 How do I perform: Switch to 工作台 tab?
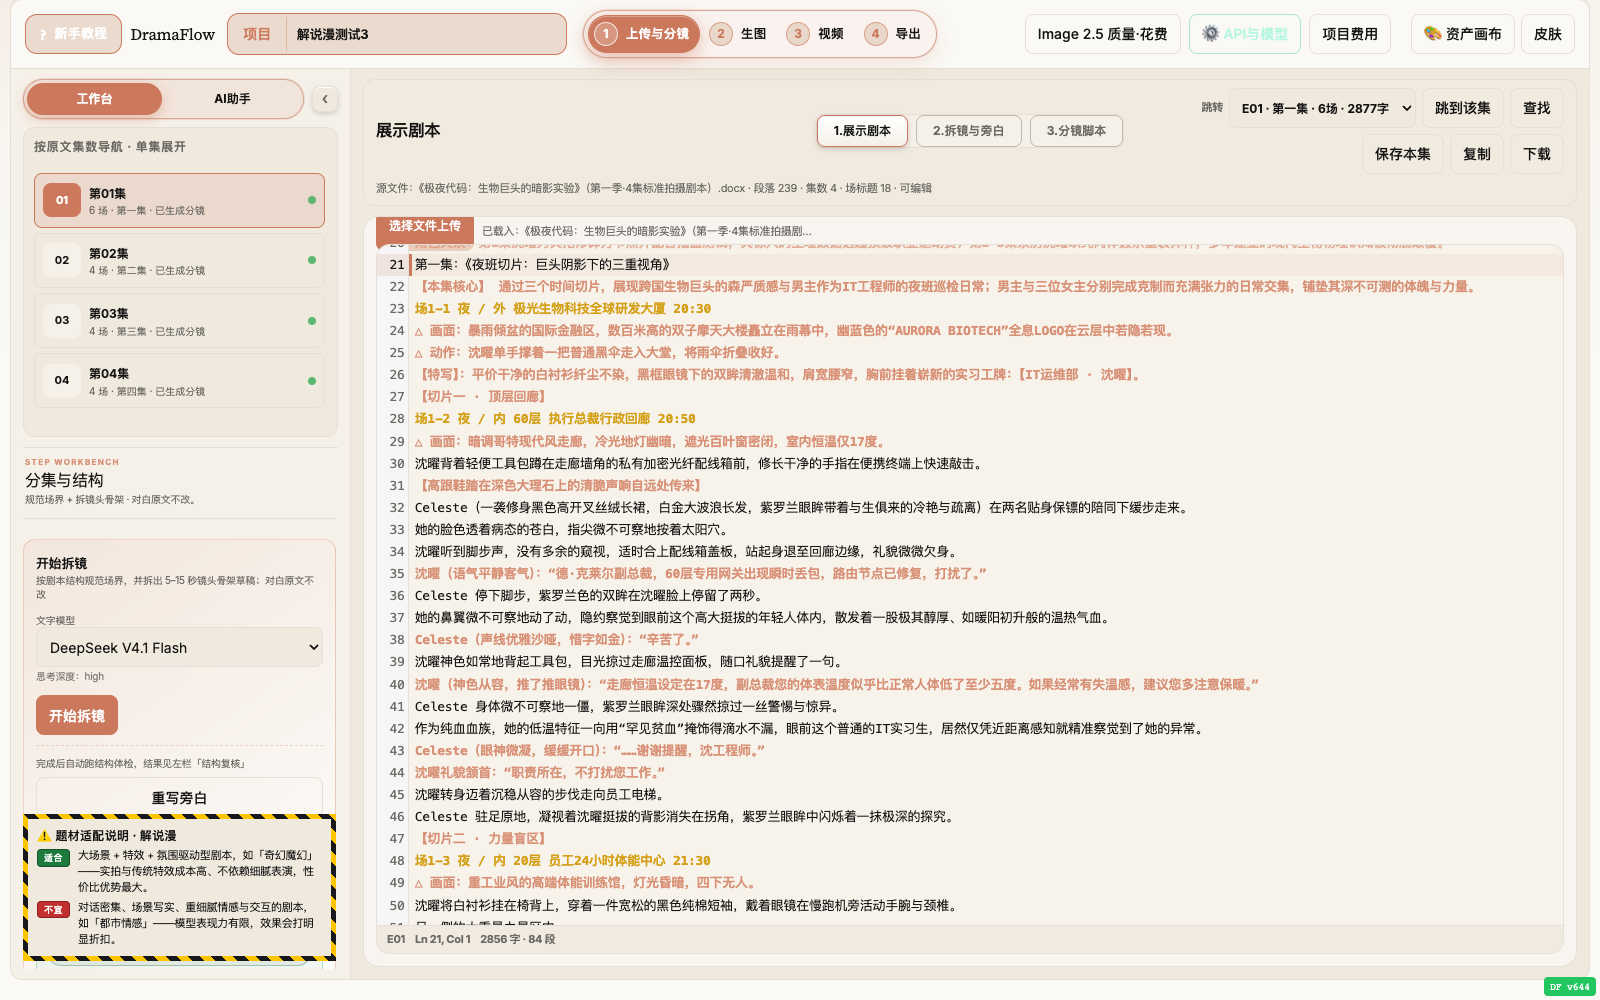tap(94, 99)
